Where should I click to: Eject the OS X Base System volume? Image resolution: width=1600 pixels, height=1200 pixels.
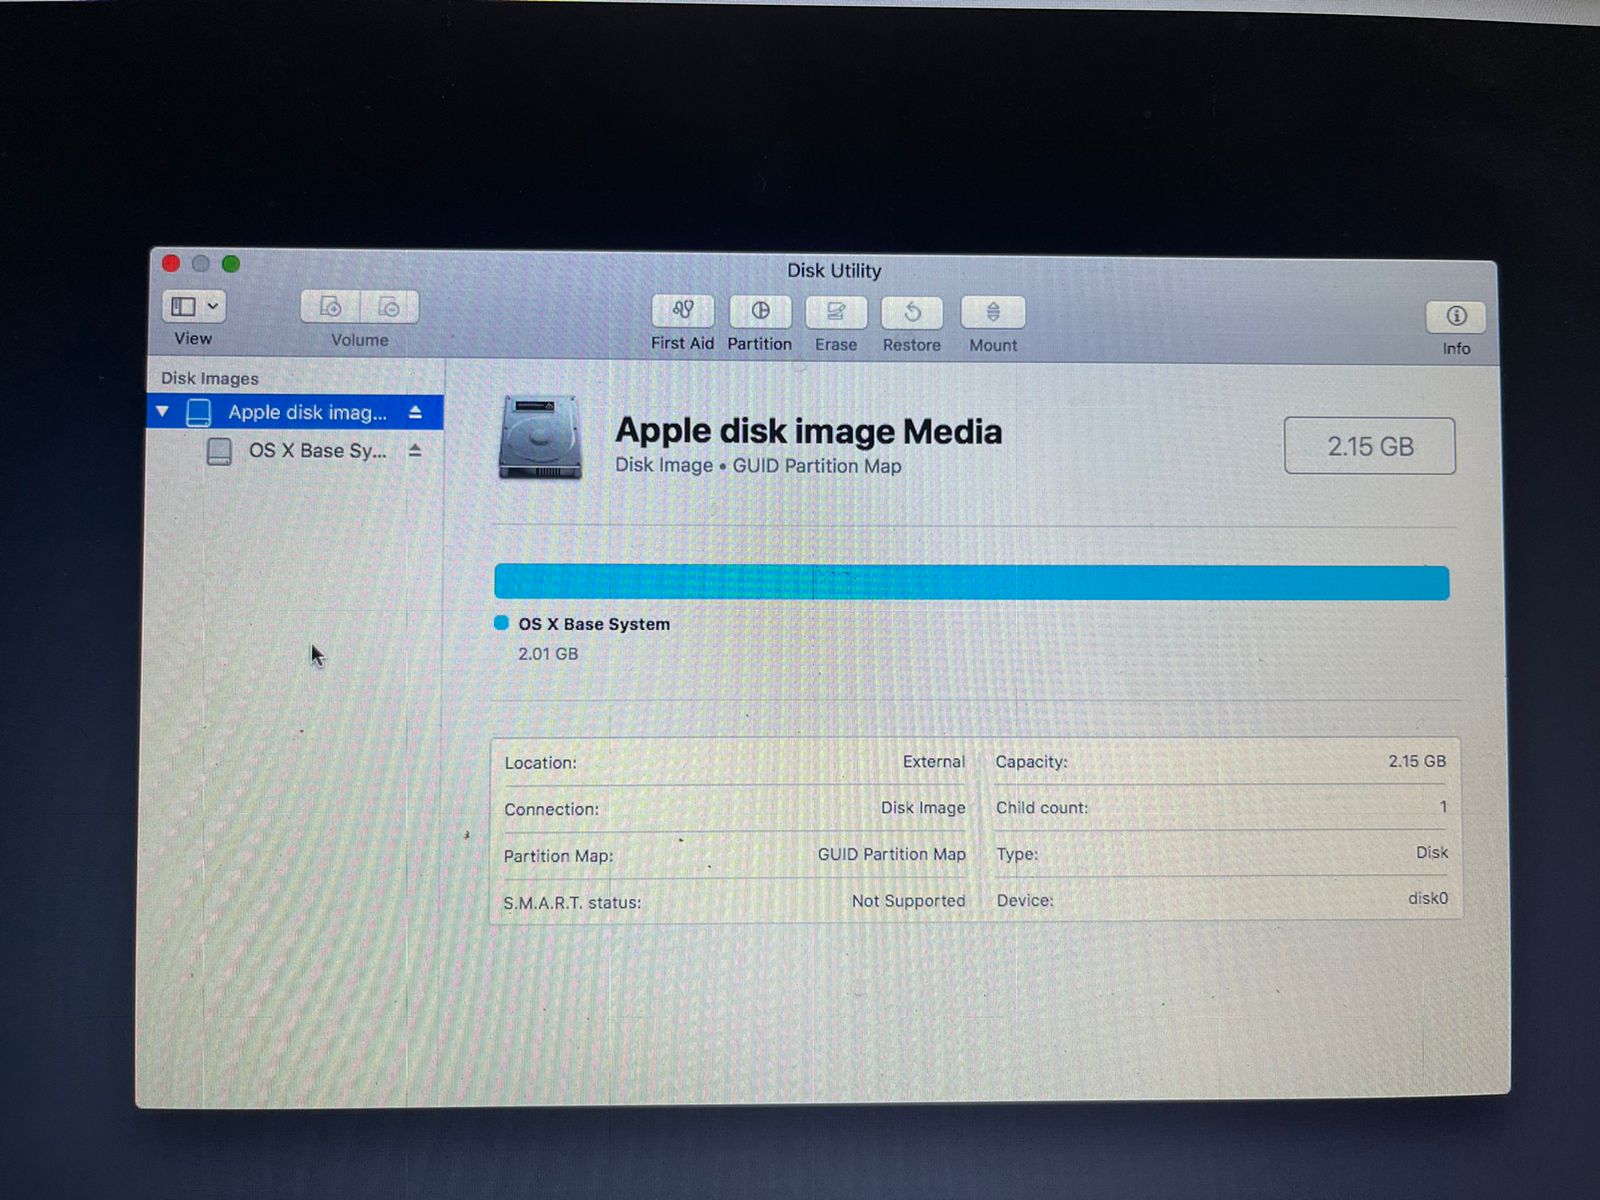click(415, 451)
